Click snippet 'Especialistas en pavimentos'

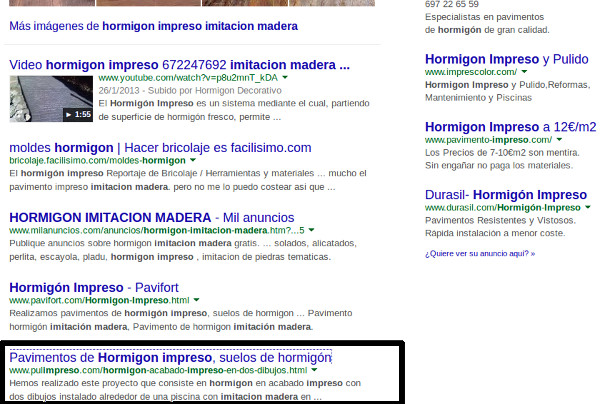coord(484,17)
